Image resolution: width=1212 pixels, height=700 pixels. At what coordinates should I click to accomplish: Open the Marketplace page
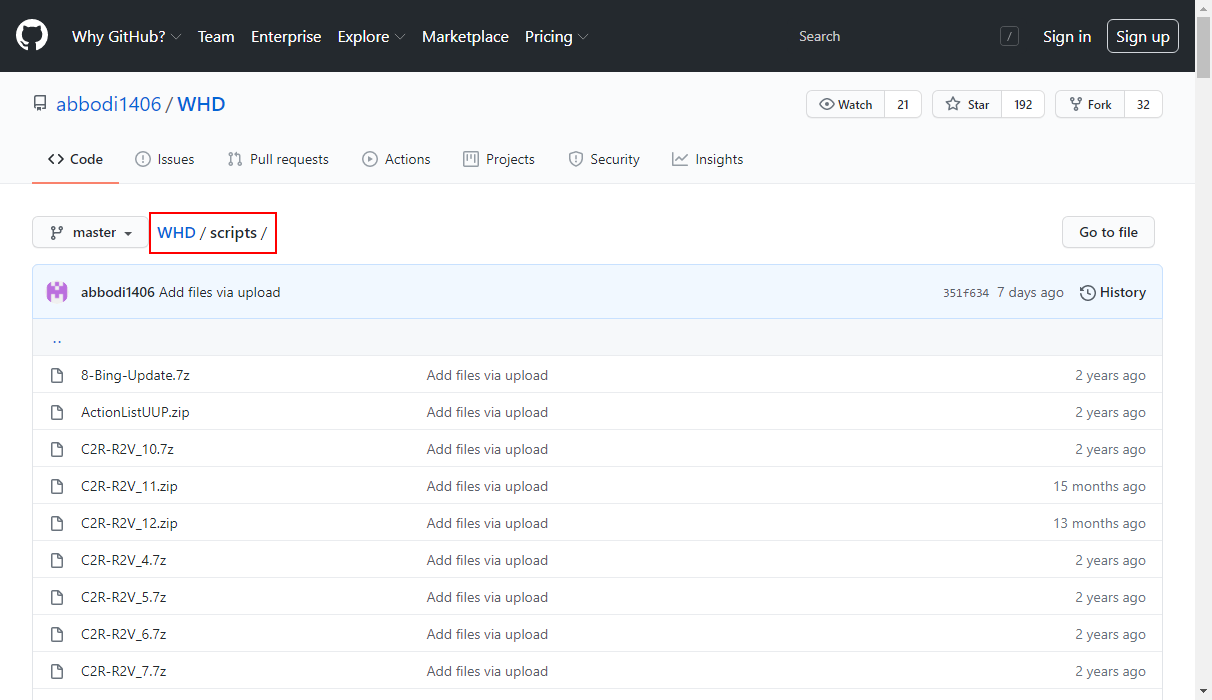point(465,36)
